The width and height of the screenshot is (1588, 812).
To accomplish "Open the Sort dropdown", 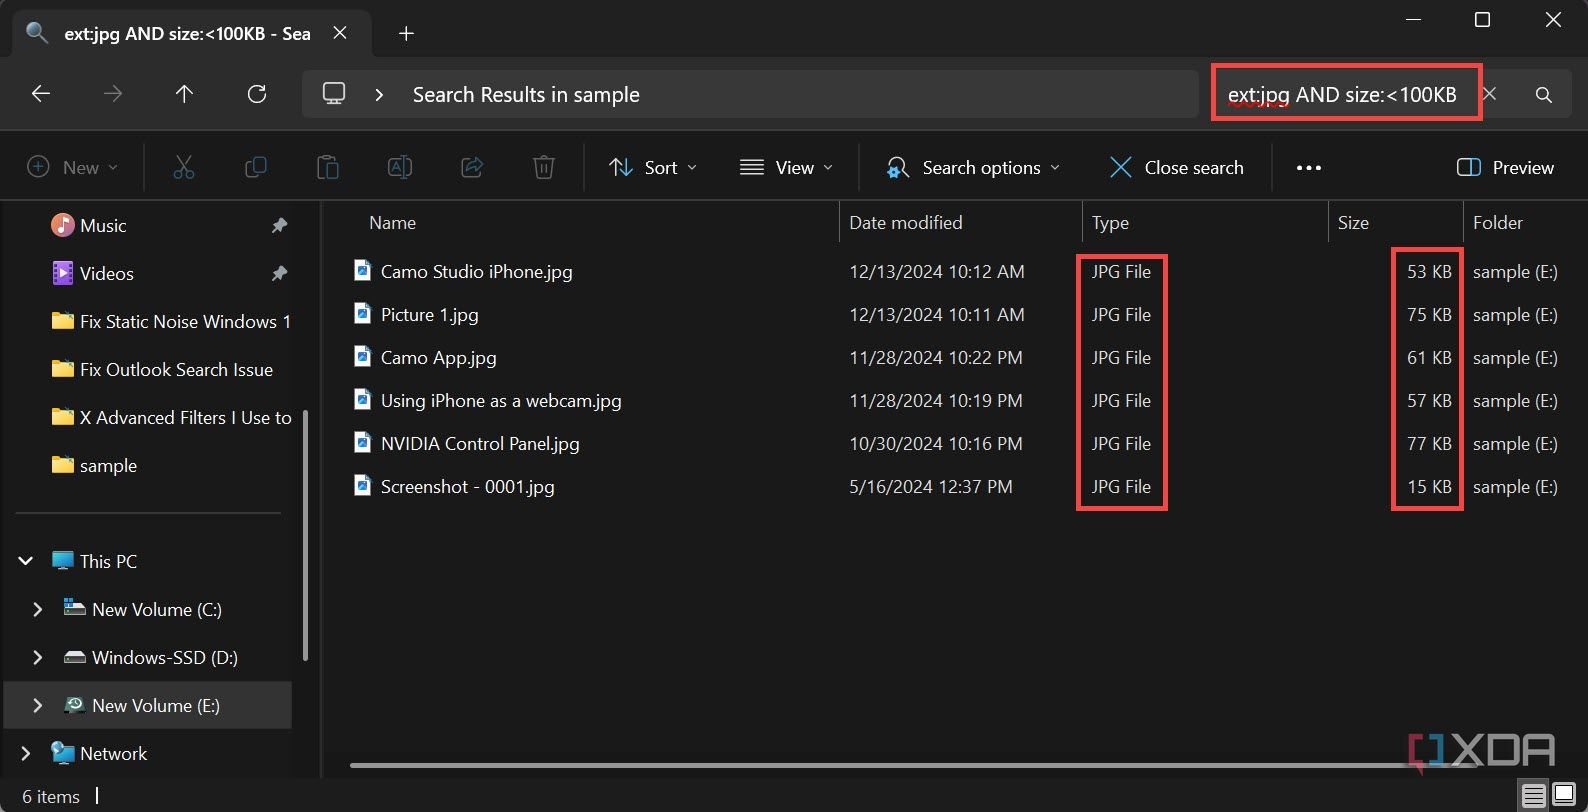I will 653,168.
